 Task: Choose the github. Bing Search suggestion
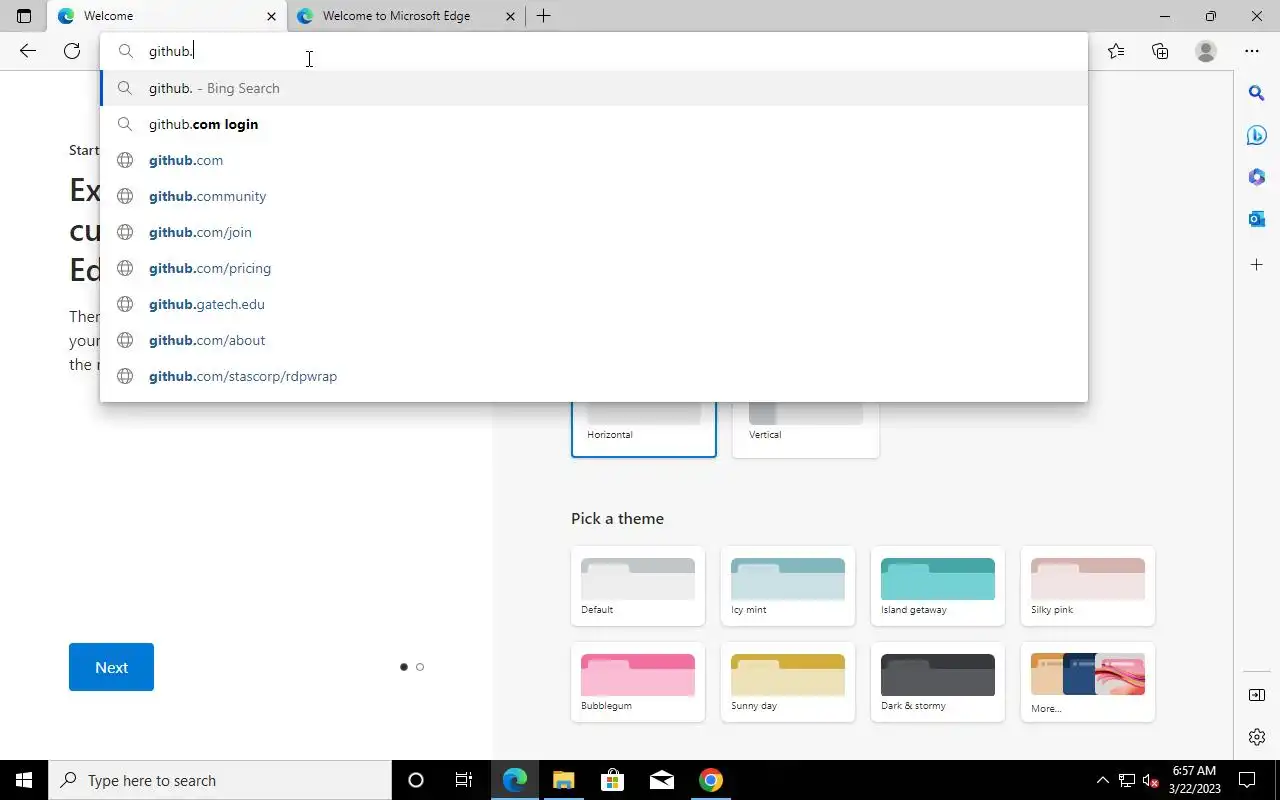(x=594, y=88)
